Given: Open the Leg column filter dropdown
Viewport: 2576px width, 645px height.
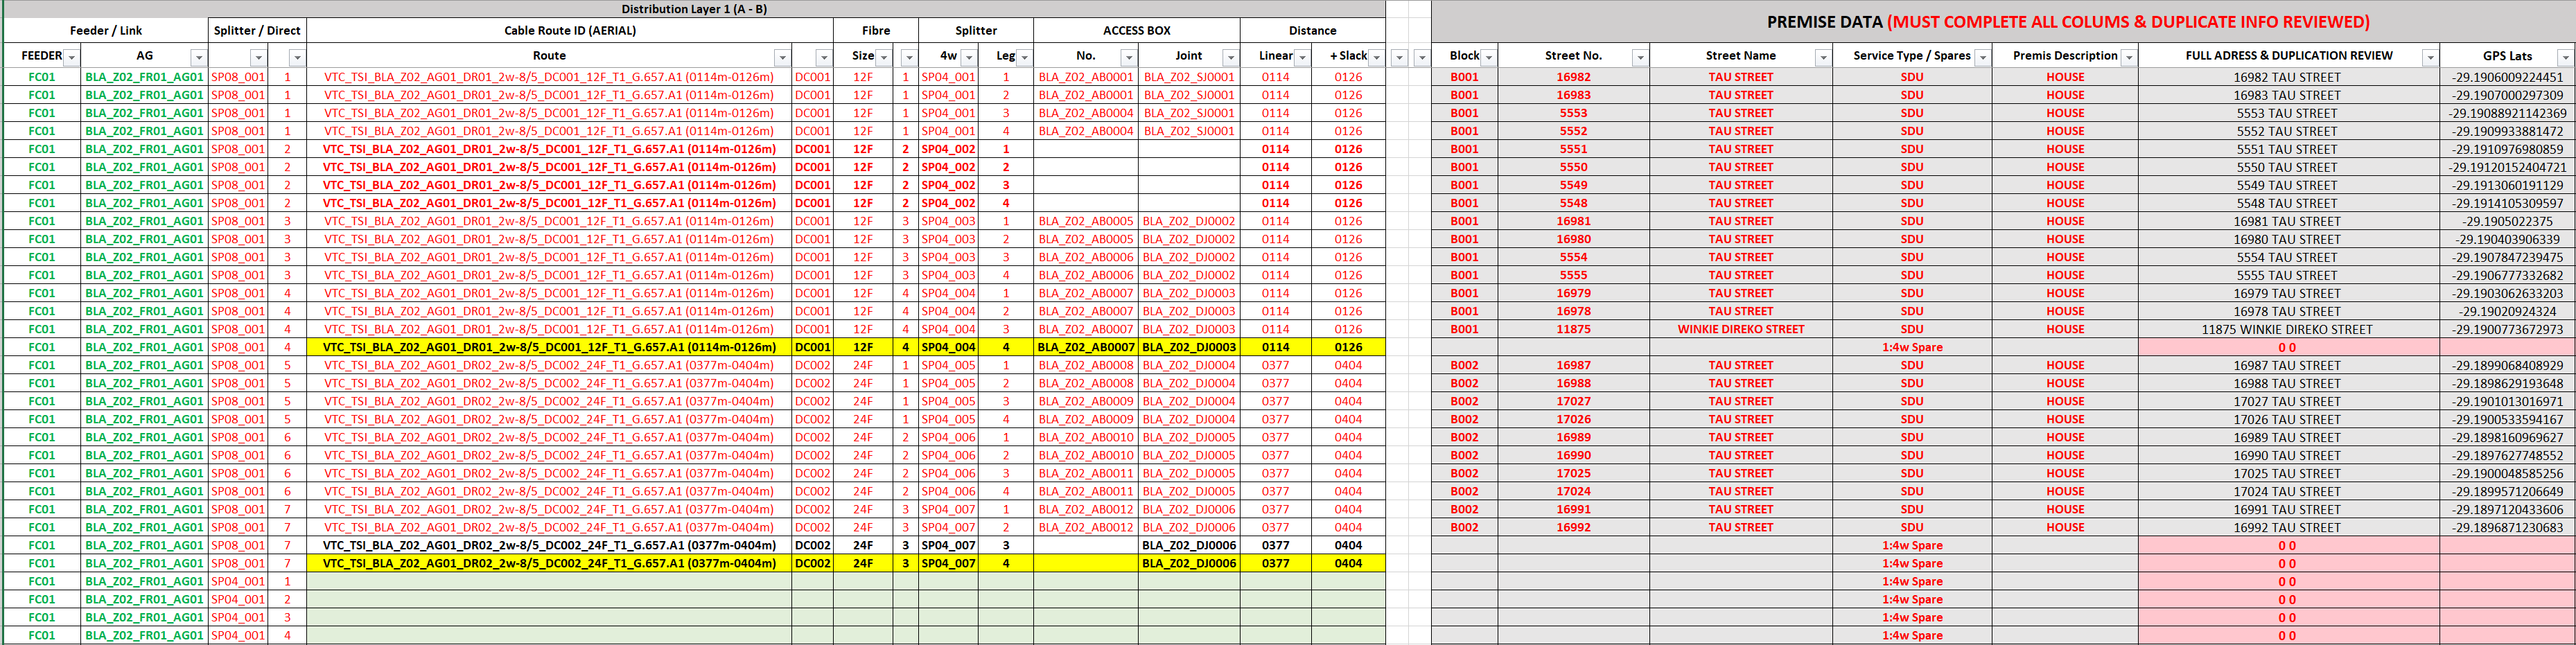Looking at the screenshot, I should (x=1024, y=57).
